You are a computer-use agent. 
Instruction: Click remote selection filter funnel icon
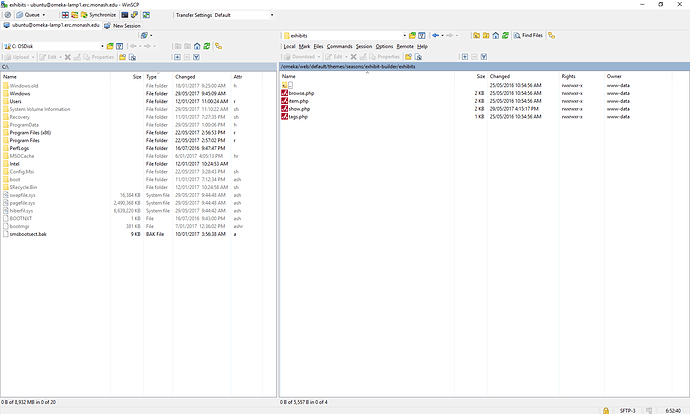(x=484, y=57)
